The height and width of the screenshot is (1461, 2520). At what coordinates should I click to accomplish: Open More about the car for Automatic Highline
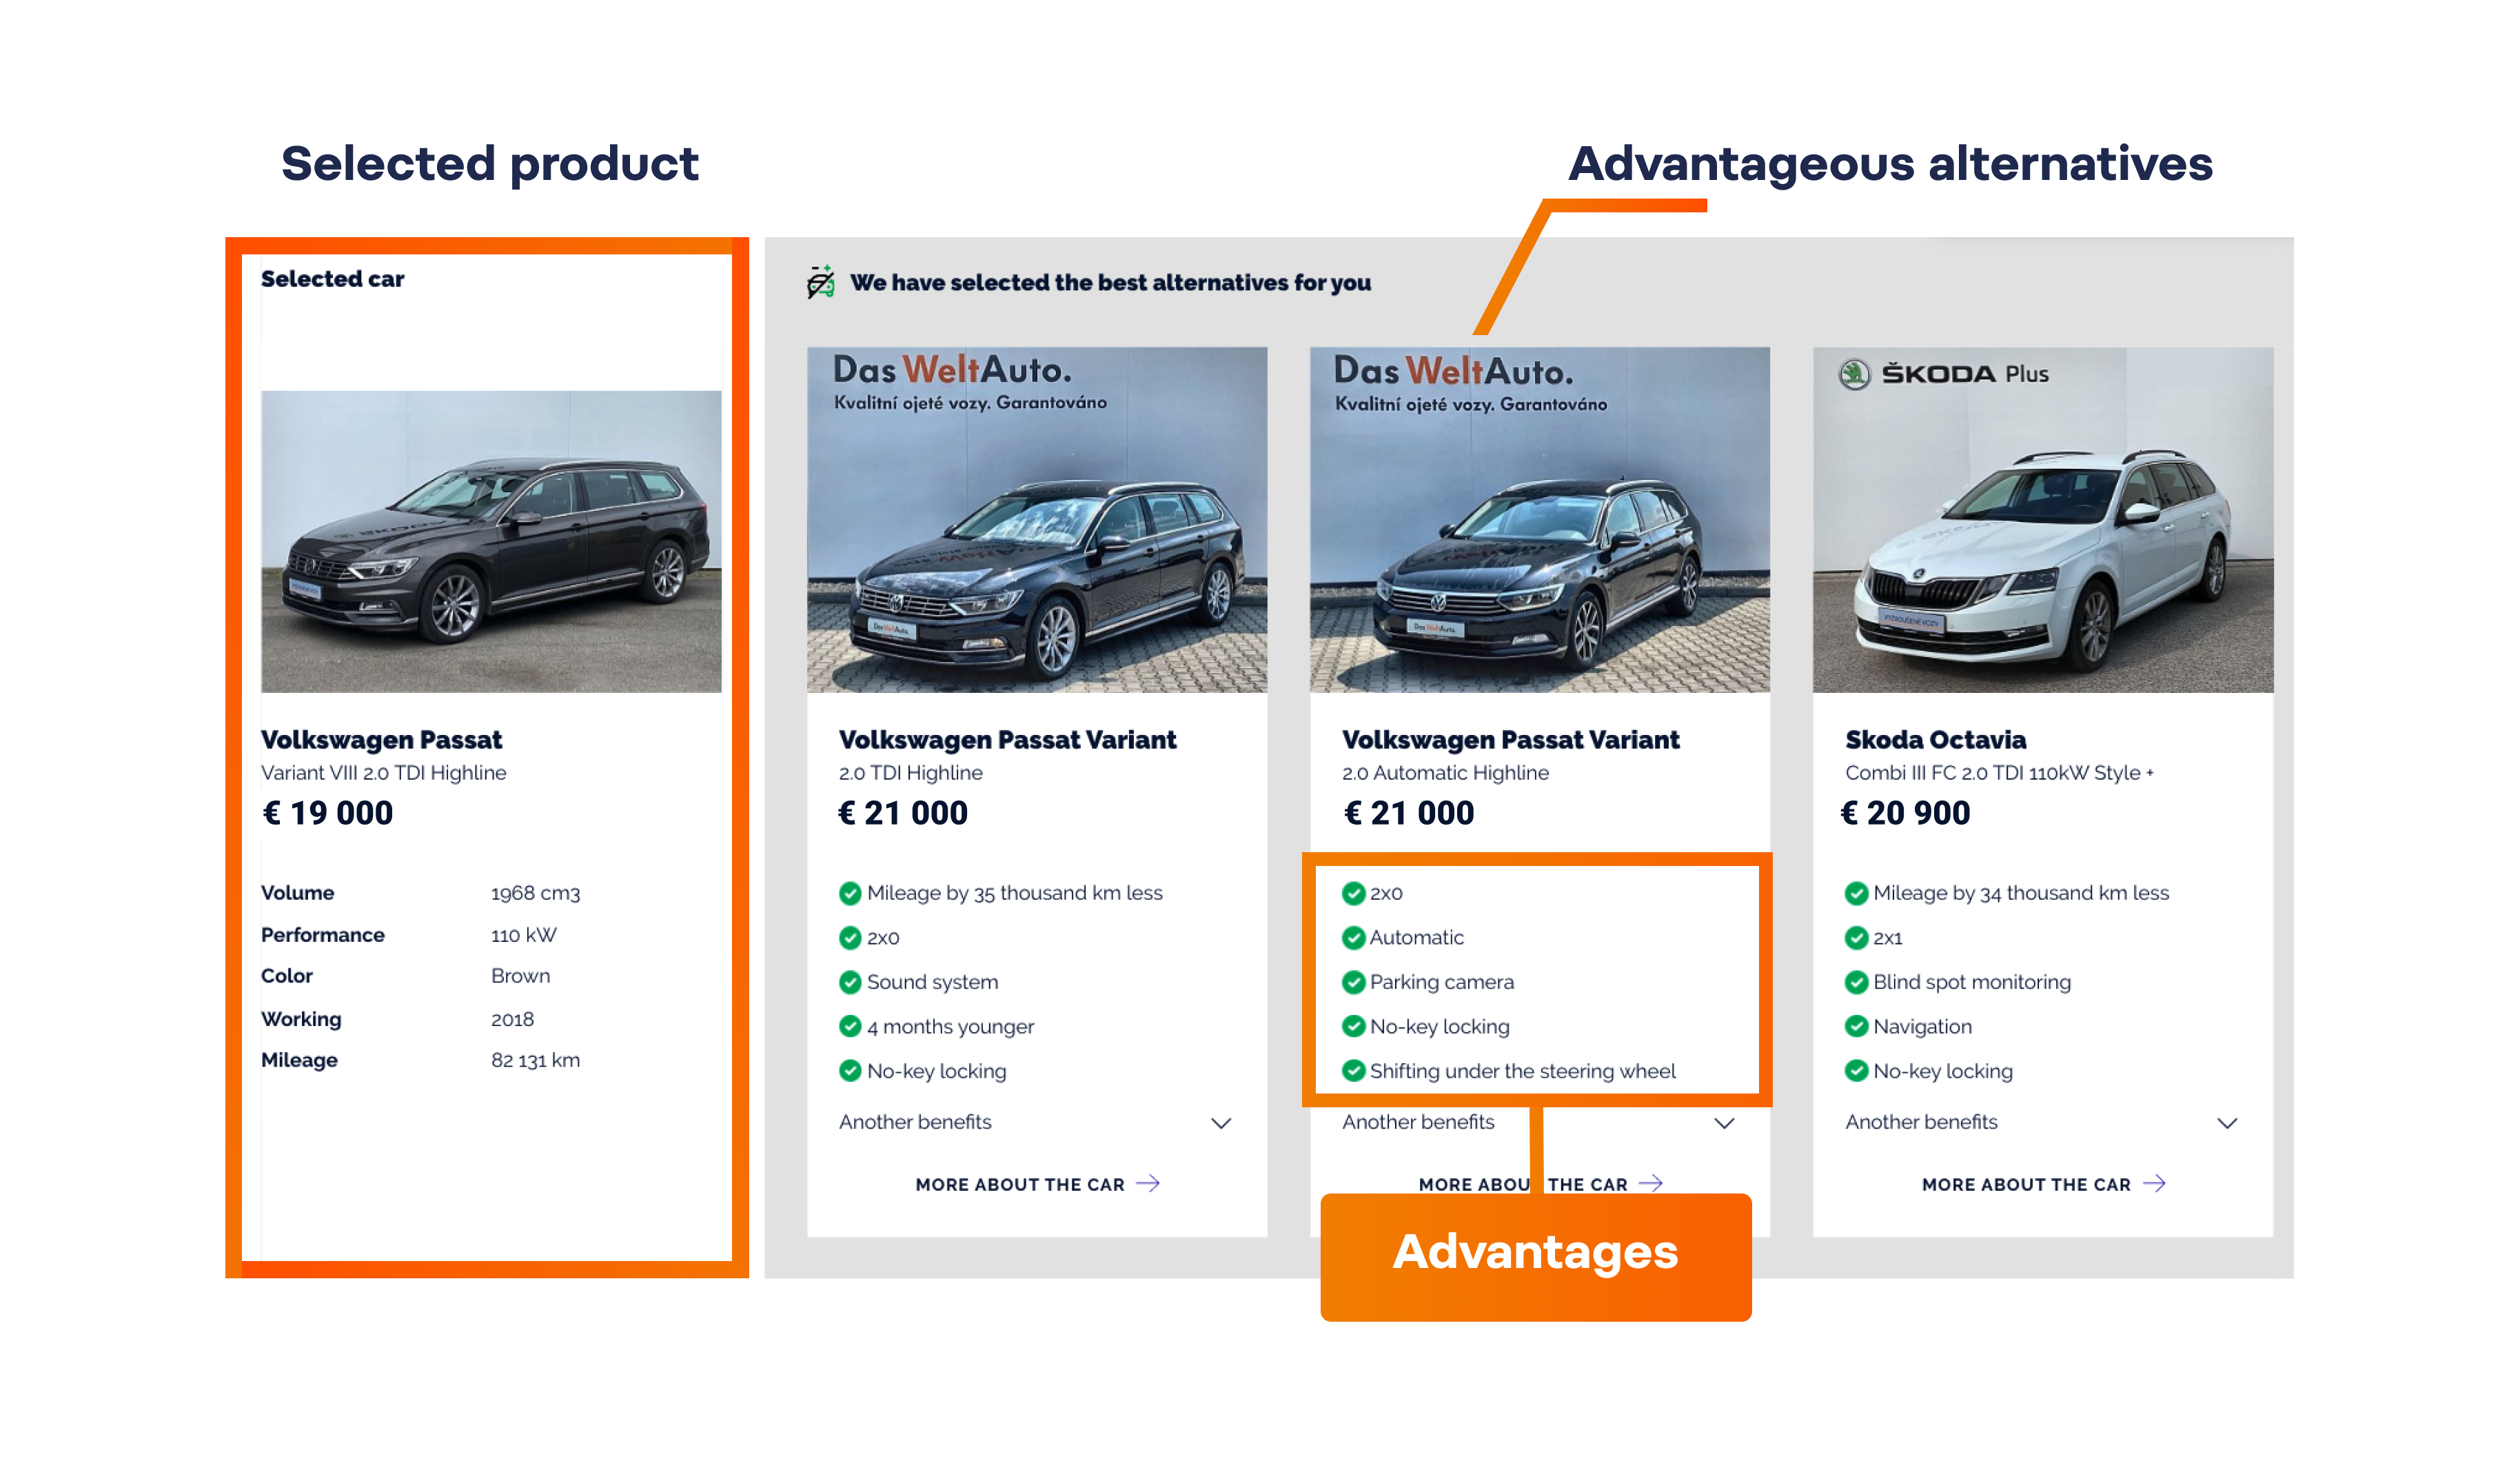coord(1540,1184)
